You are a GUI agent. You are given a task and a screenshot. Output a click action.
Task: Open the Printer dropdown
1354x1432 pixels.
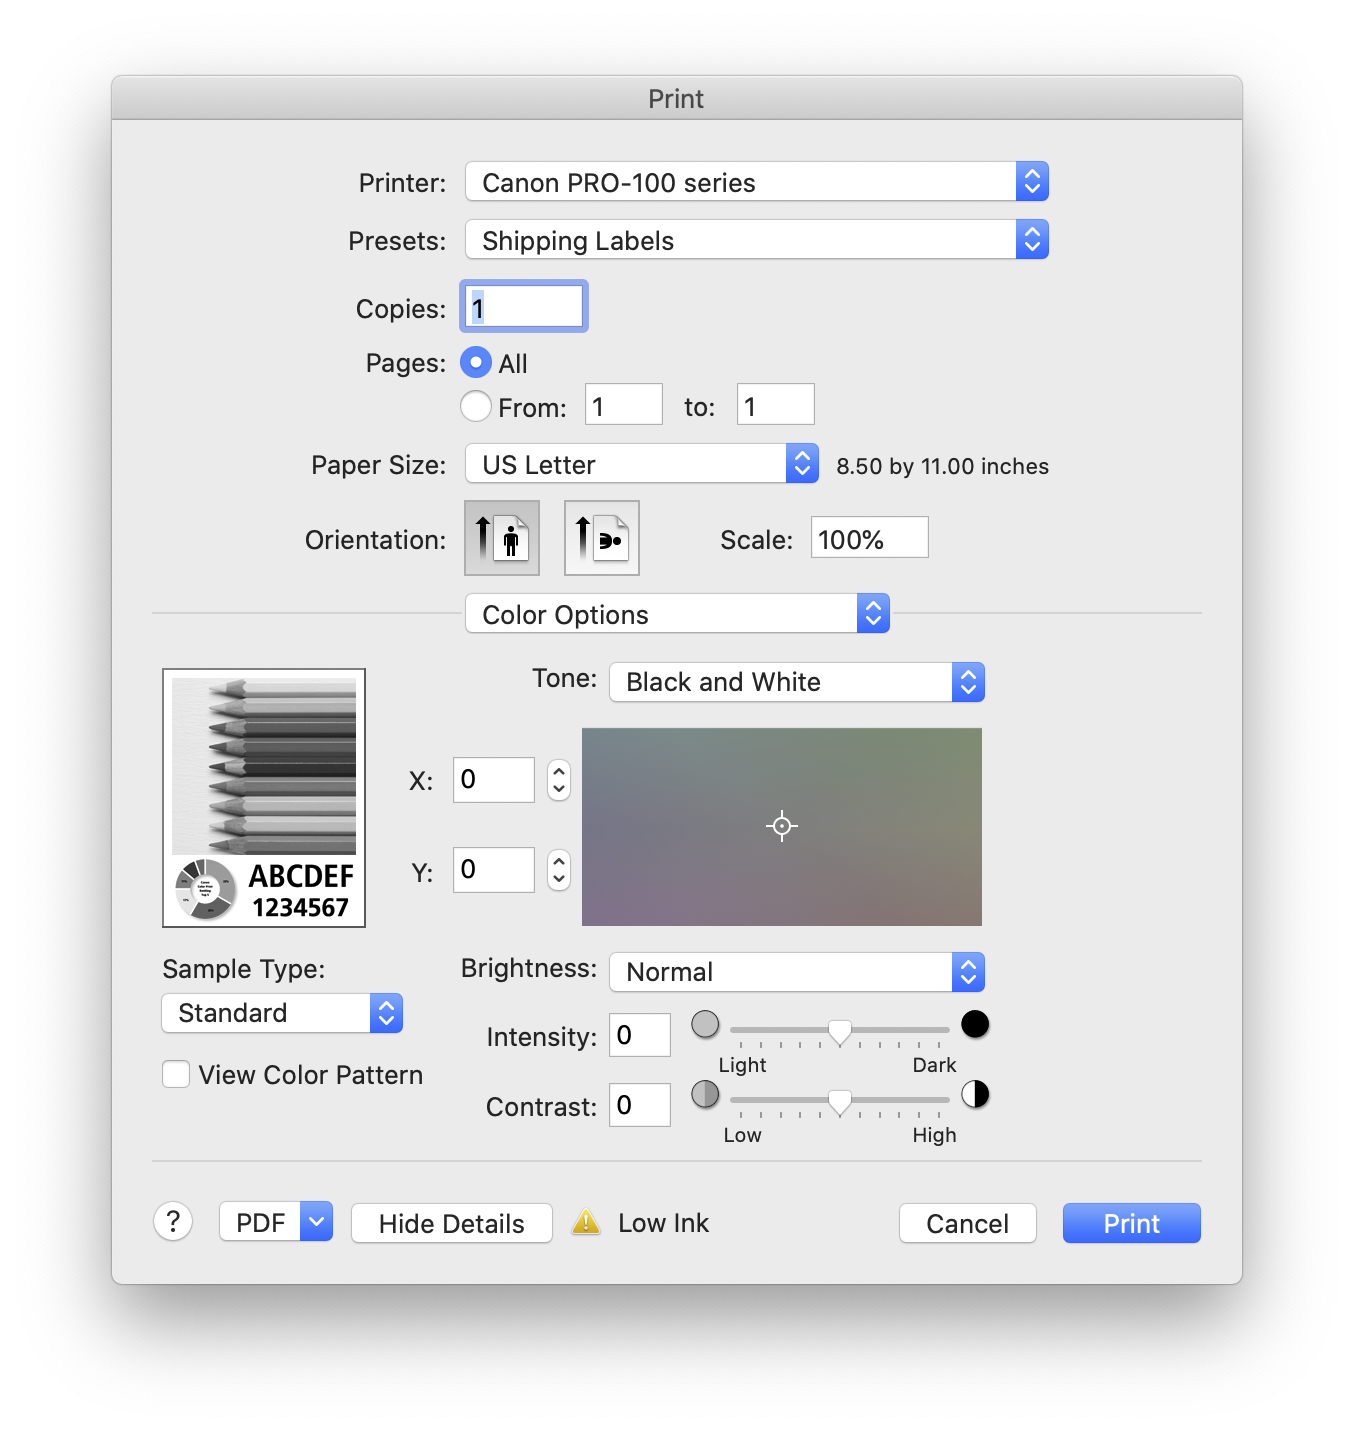click(x=756, y=182)
